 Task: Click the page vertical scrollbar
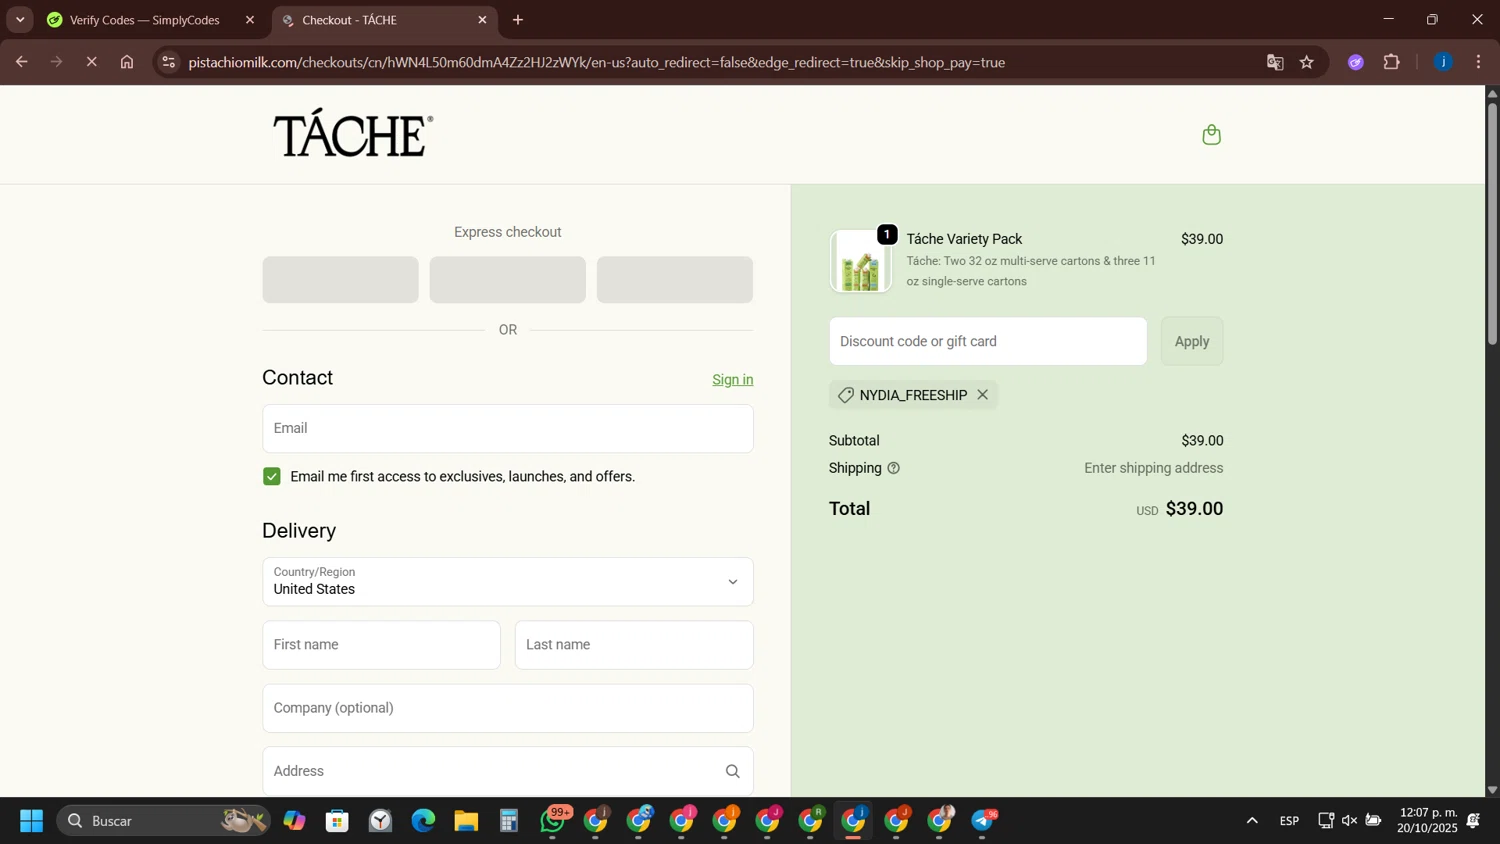pyautogui.click(x=1492, y=222)
